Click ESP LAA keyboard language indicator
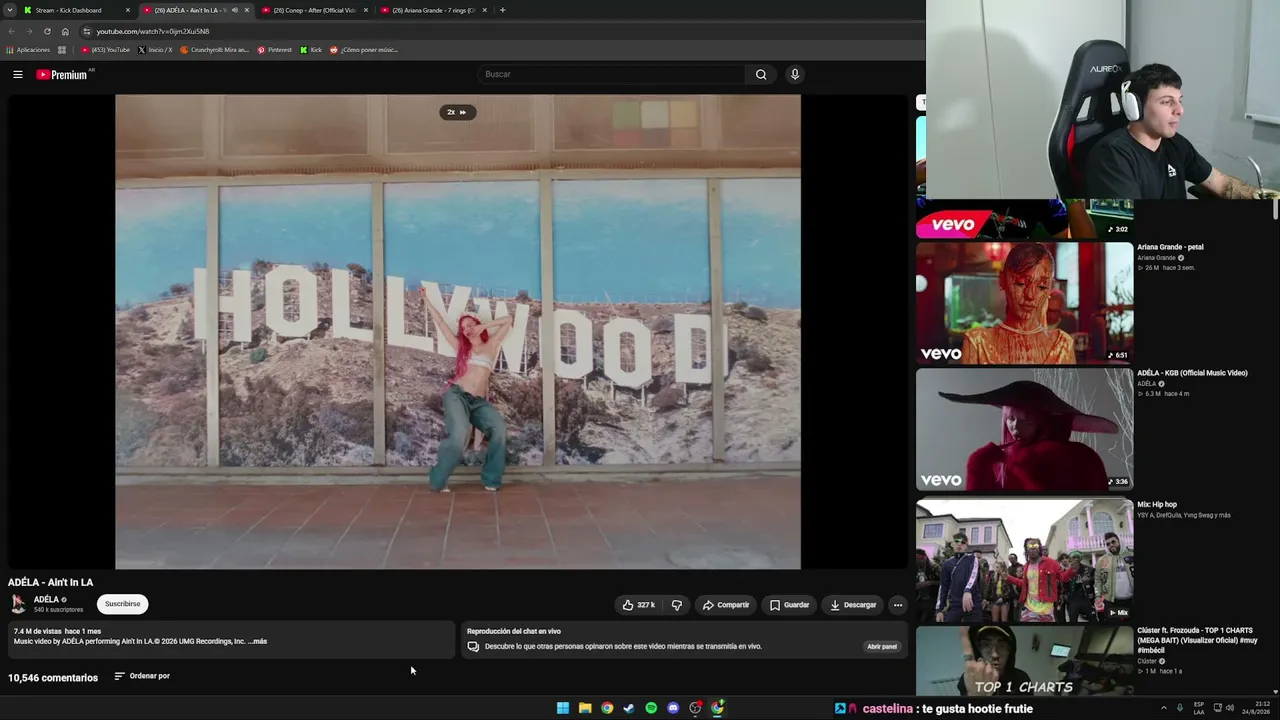1280x720 pixels. [x=1199, y=708]
